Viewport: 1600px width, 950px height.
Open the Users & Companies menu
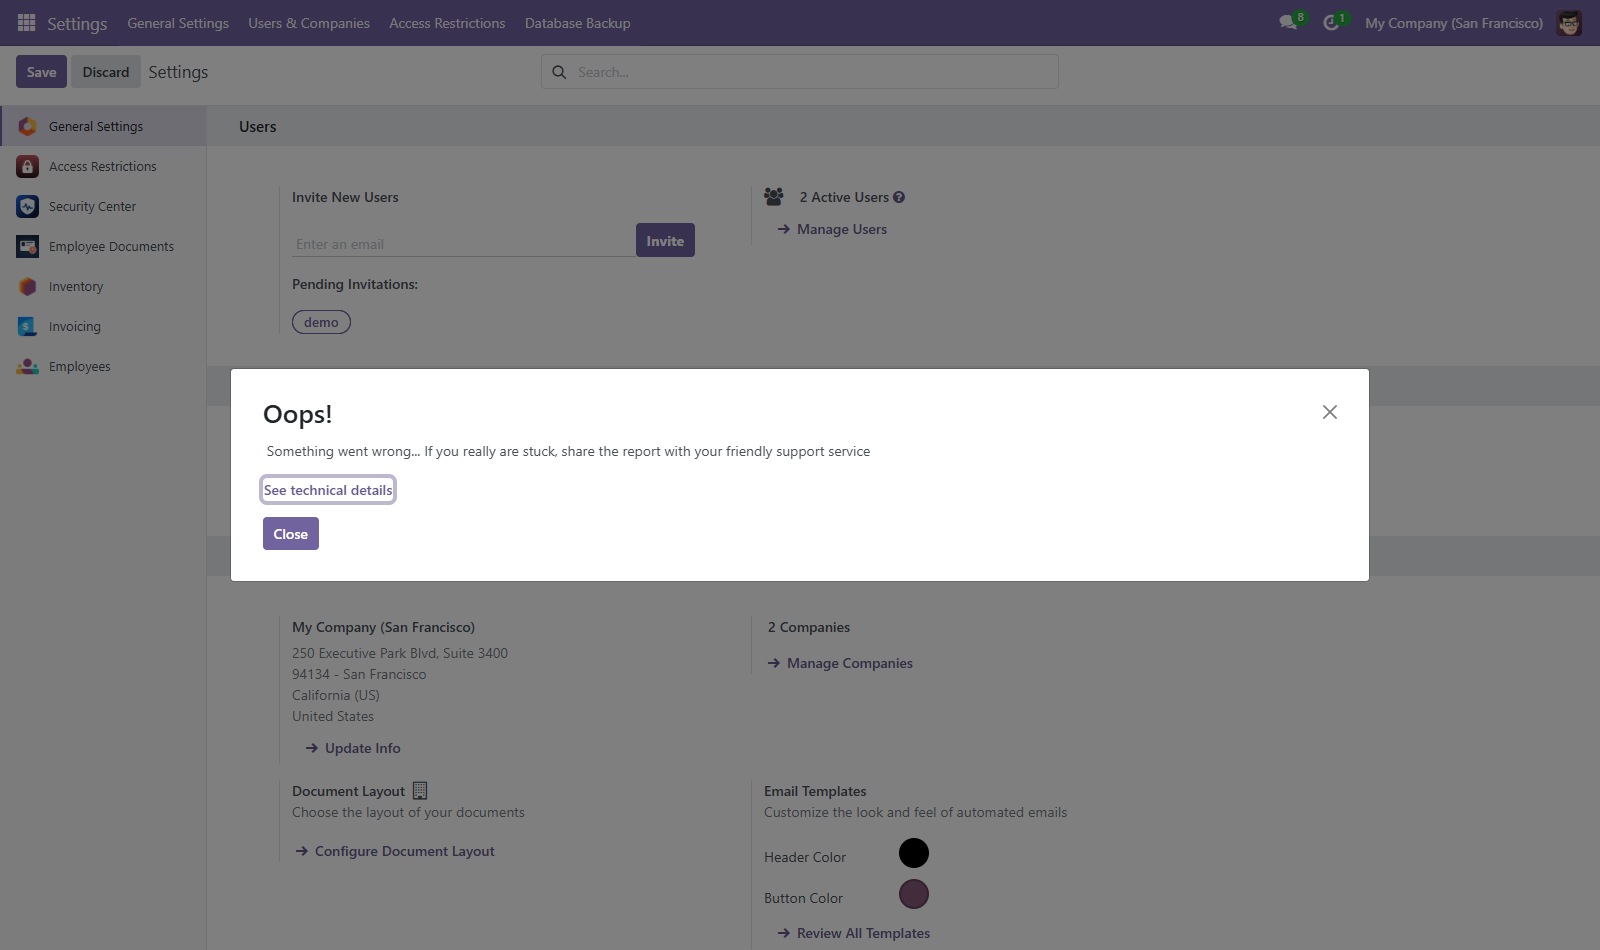tap(309, 23)
